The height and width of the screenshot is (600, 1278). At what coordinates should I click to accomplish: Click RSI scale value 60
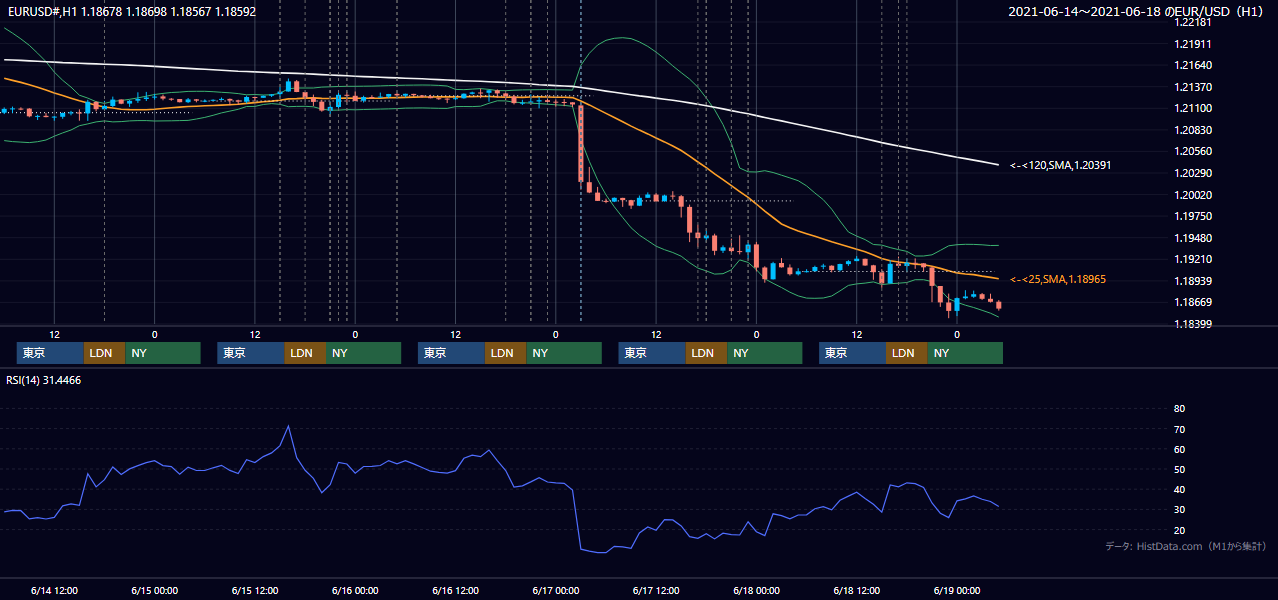(x=1179, y=449)
